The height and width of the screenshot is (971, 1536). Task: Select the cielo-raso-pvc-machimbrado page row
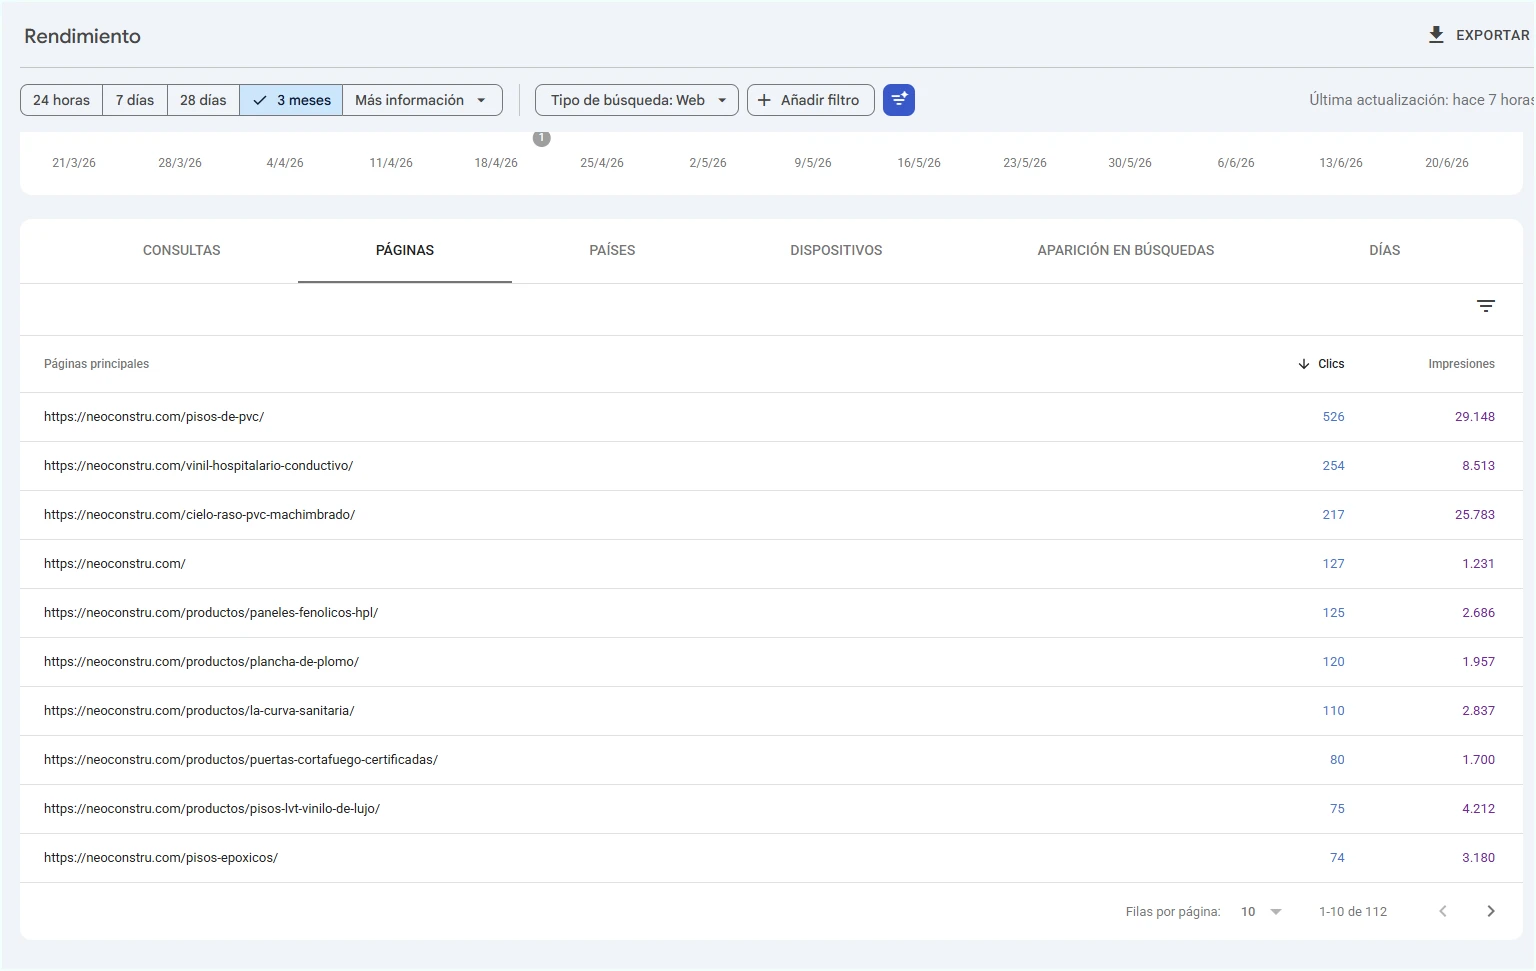pyautogui.click(x=771, y=515)
